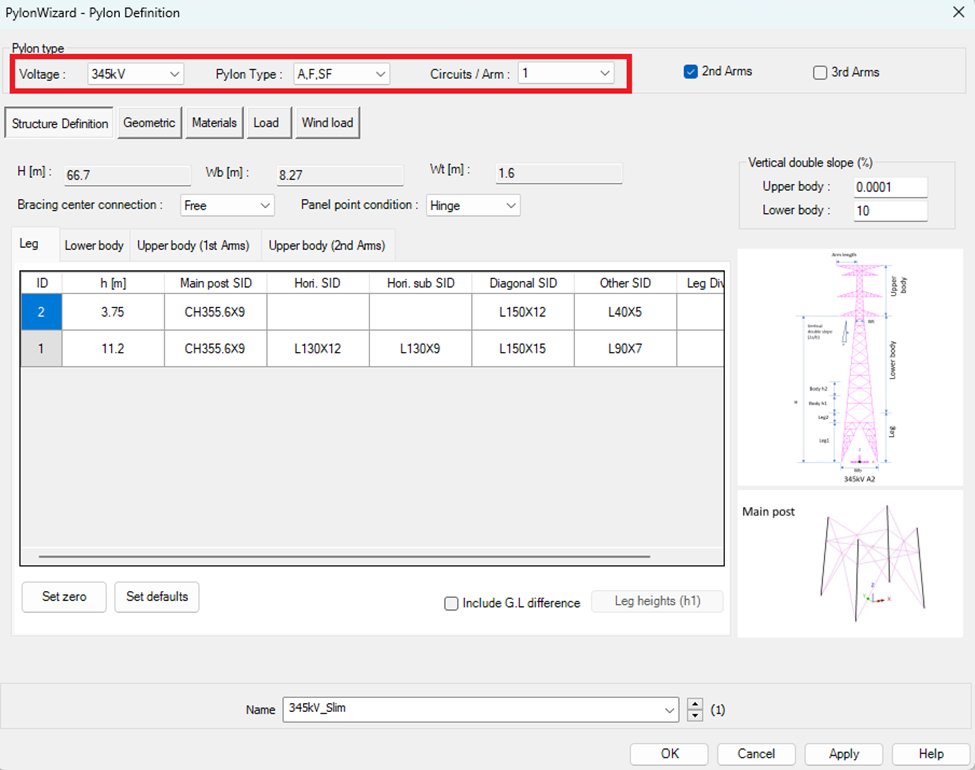Open the Wind load tab

(x=328, y=123)
